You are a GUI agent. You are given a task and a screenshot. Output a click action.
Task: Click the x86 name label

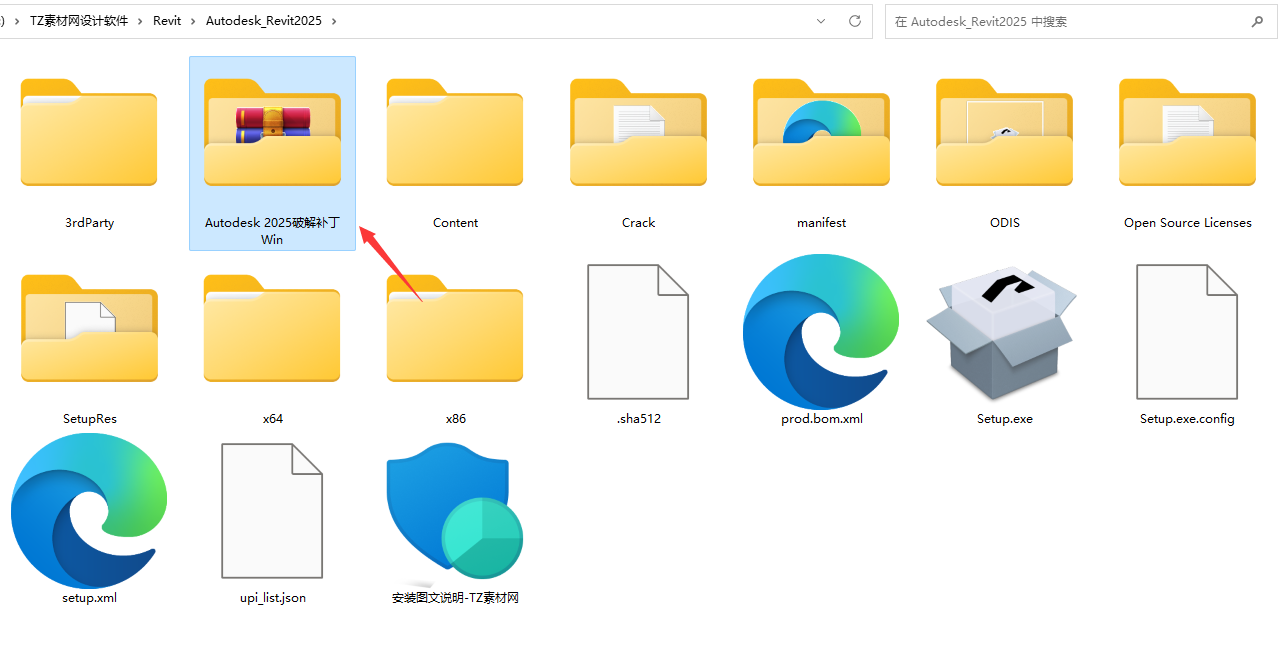455,419
